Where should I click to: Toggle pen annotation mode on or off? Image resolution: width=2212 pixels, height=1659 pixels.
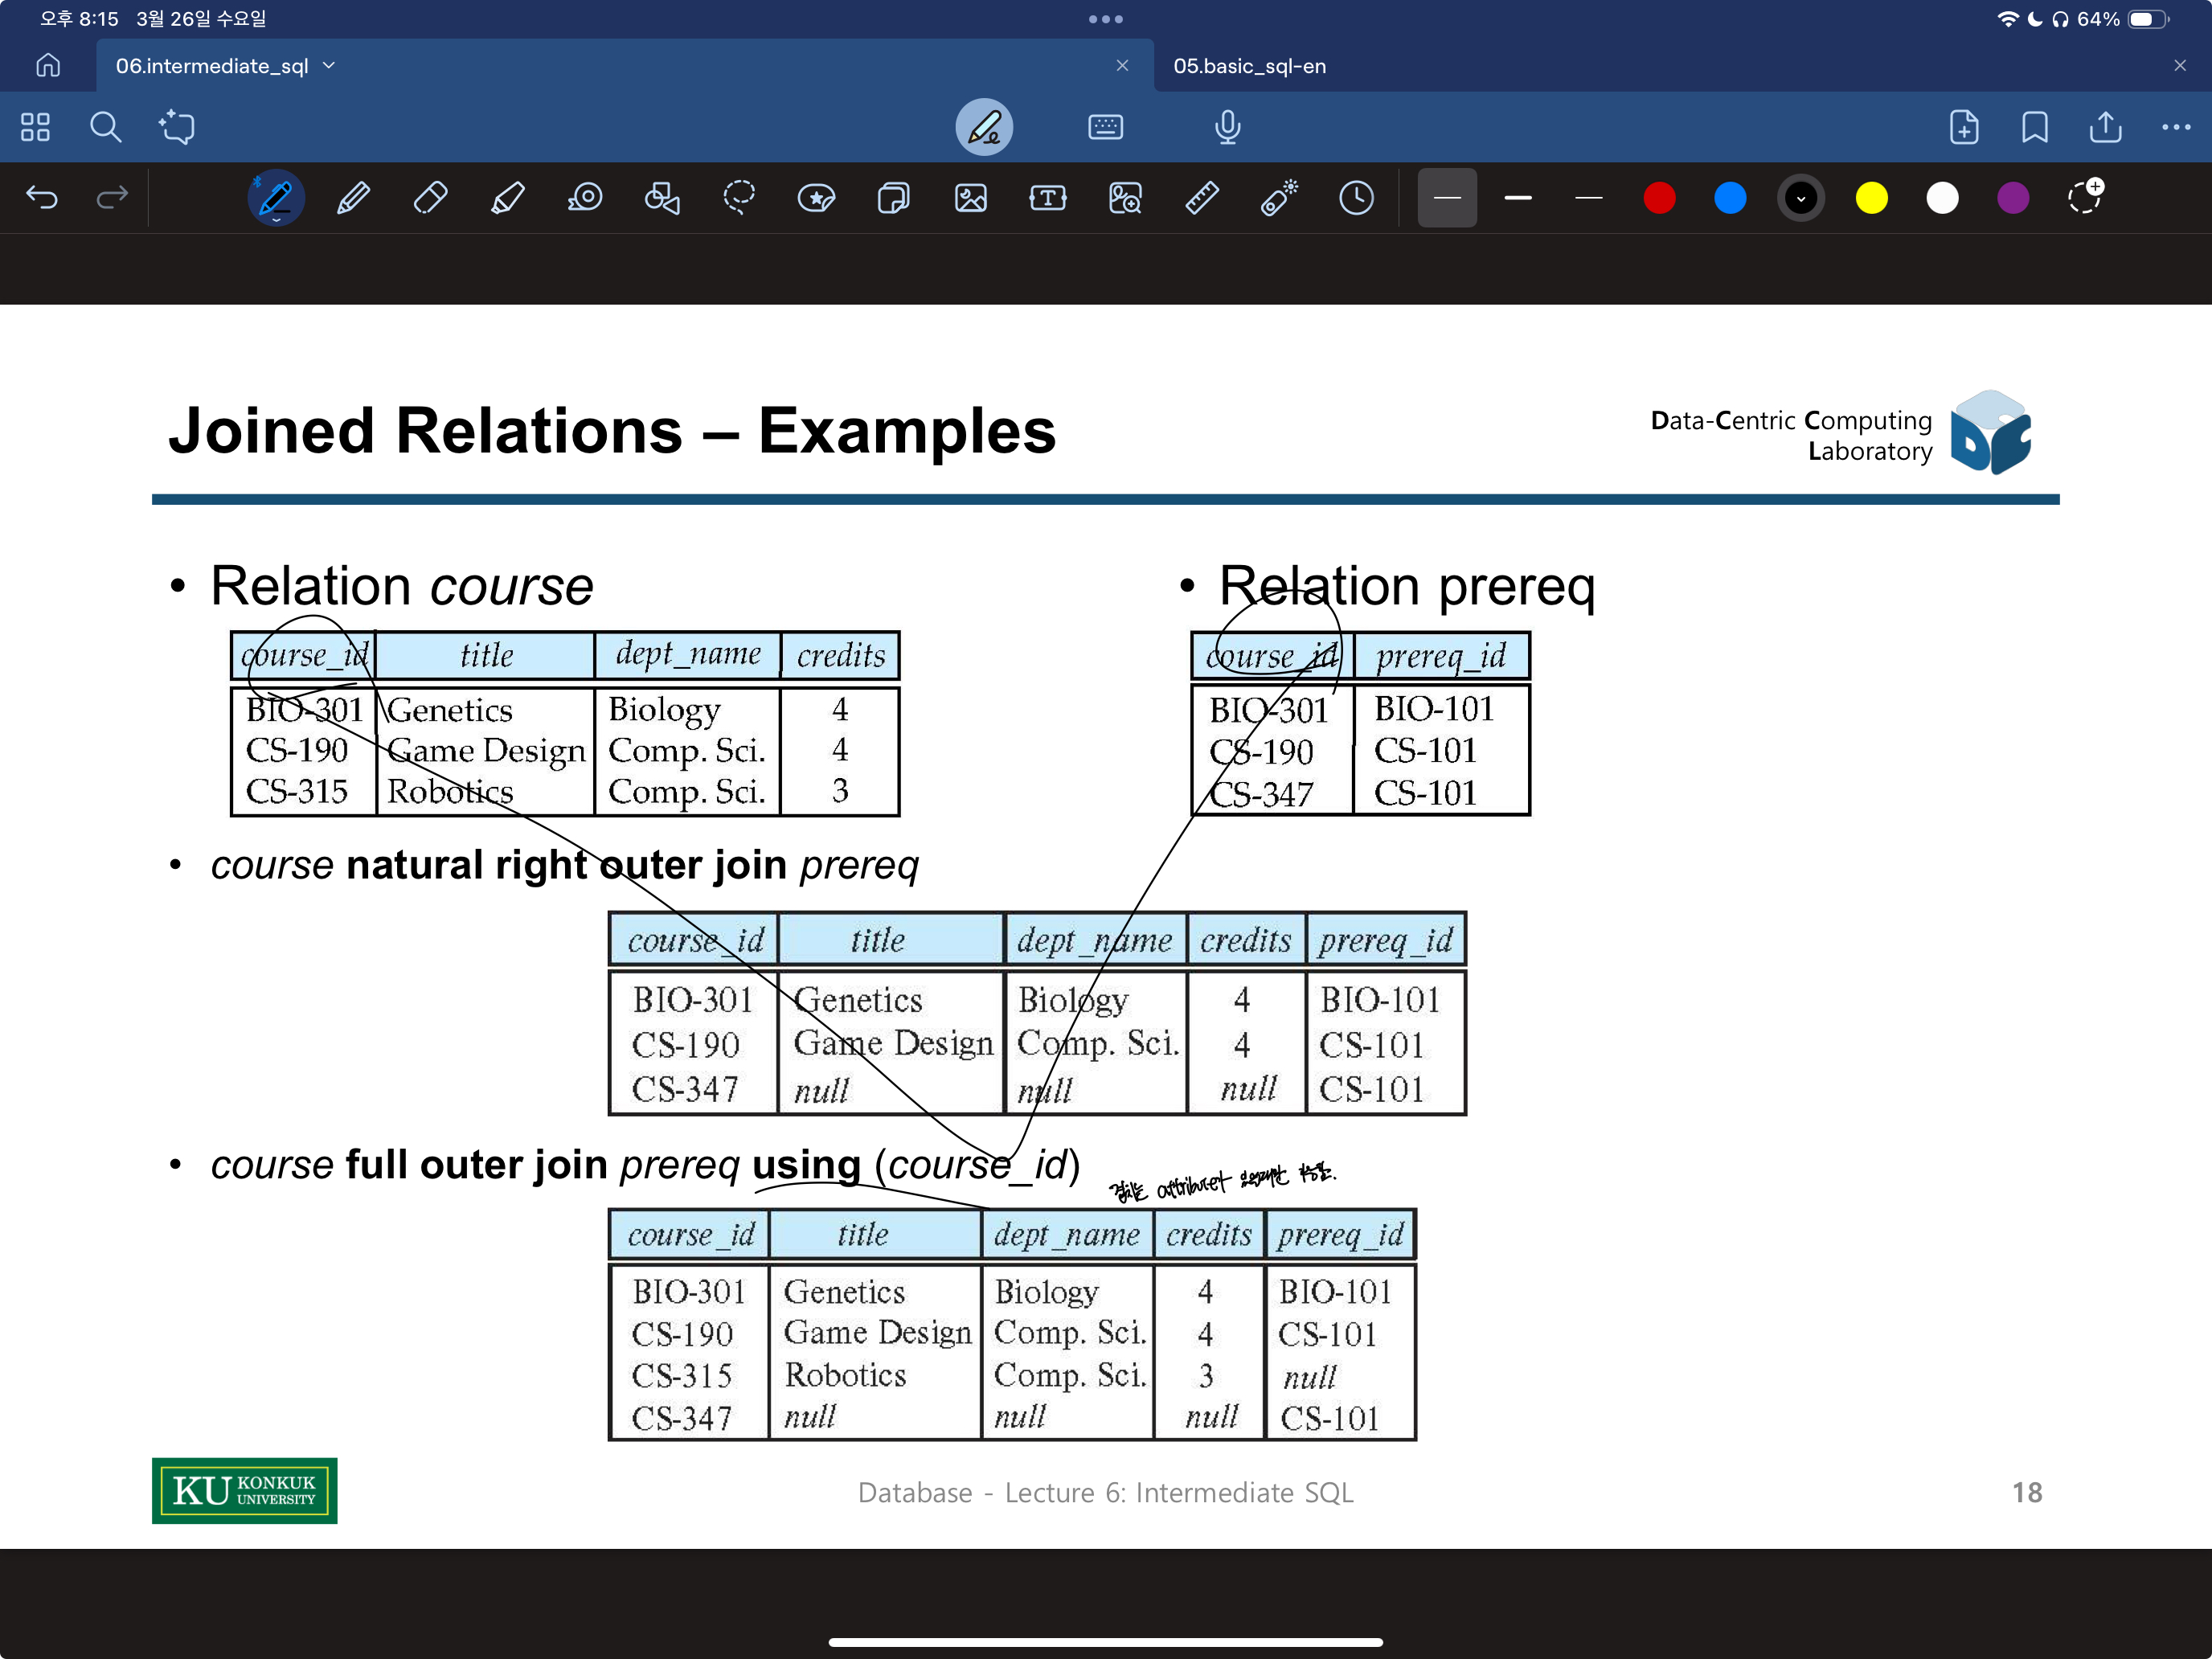point(984,127)
